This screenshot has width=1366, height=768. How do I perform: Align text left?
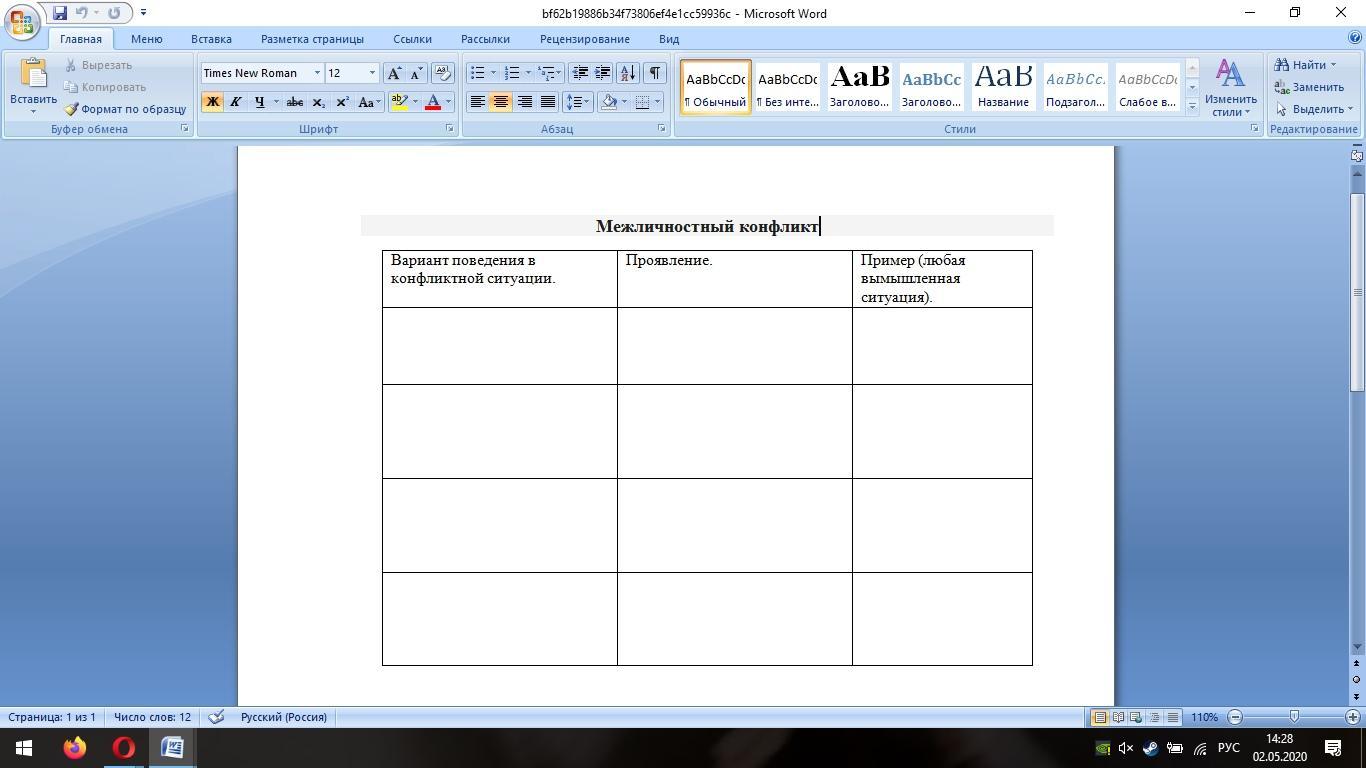[x=478, y=102]
